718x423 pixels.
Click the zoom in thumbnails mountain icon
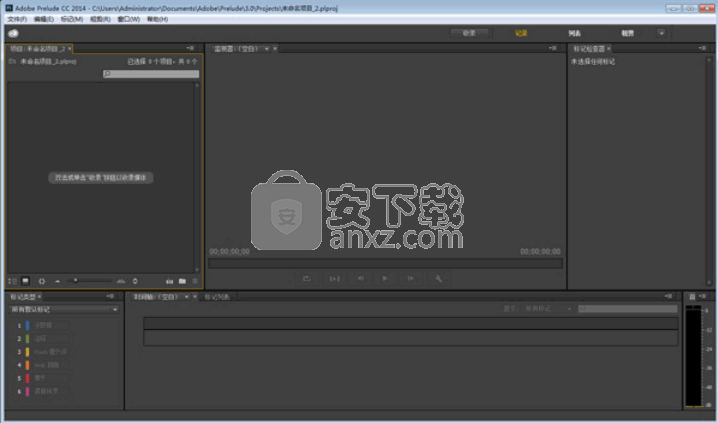pyautogui.click(x=121, y=281)
